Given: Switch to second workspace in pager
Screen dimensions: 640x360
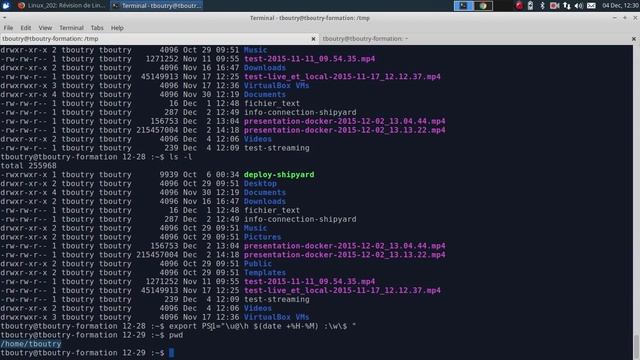Looking at the screenshot, I should (x=483, y=6).
